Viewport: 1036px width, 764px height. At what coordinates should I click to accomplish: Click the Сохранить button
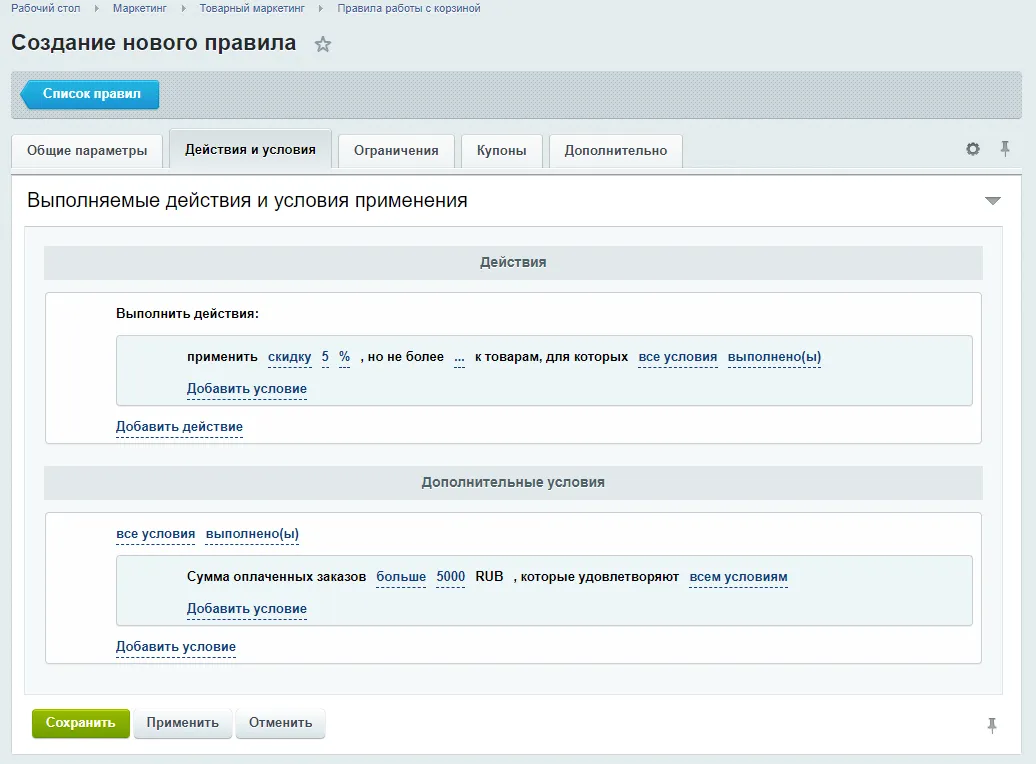point(80,722)
